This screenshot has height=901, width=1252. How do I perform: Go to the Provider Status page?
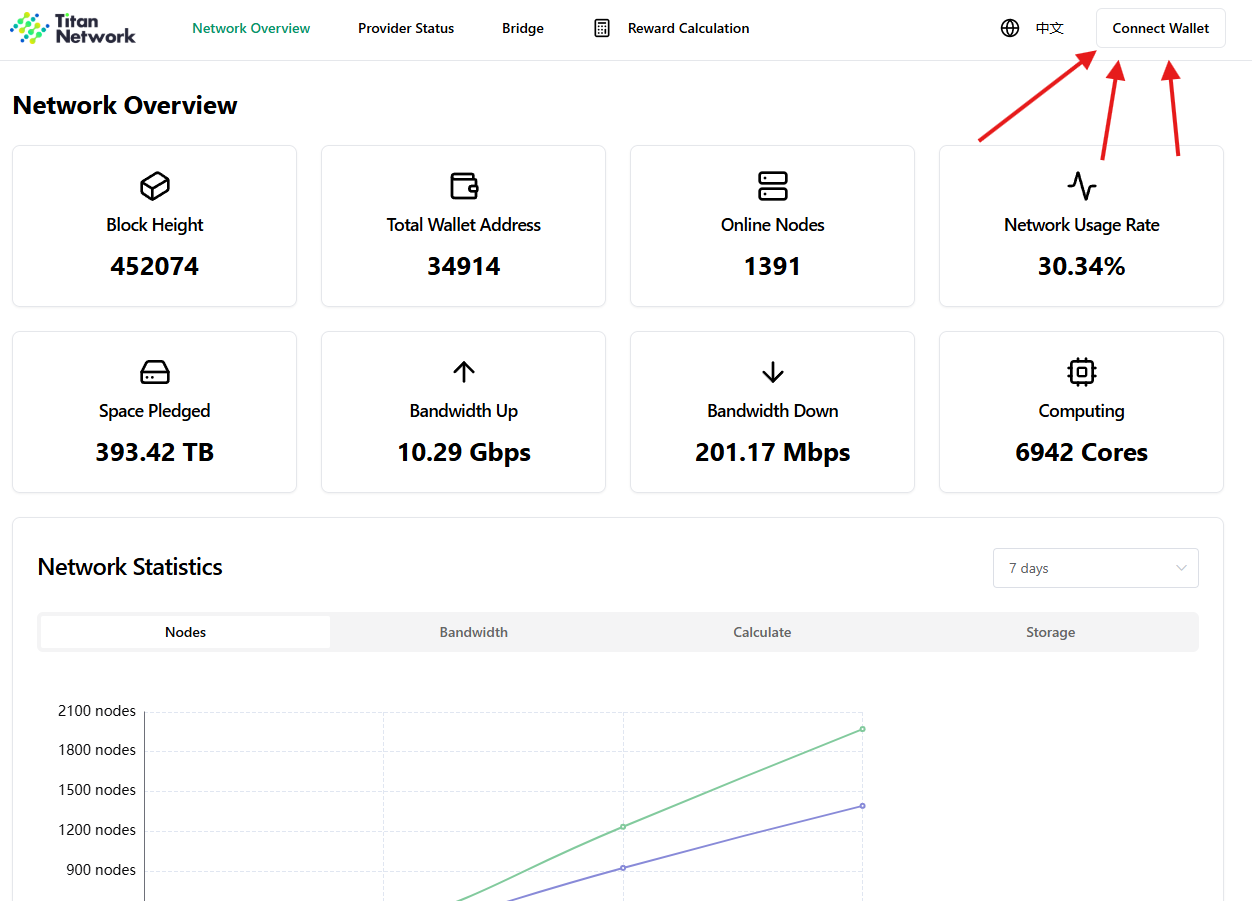(x=406, y=28)
